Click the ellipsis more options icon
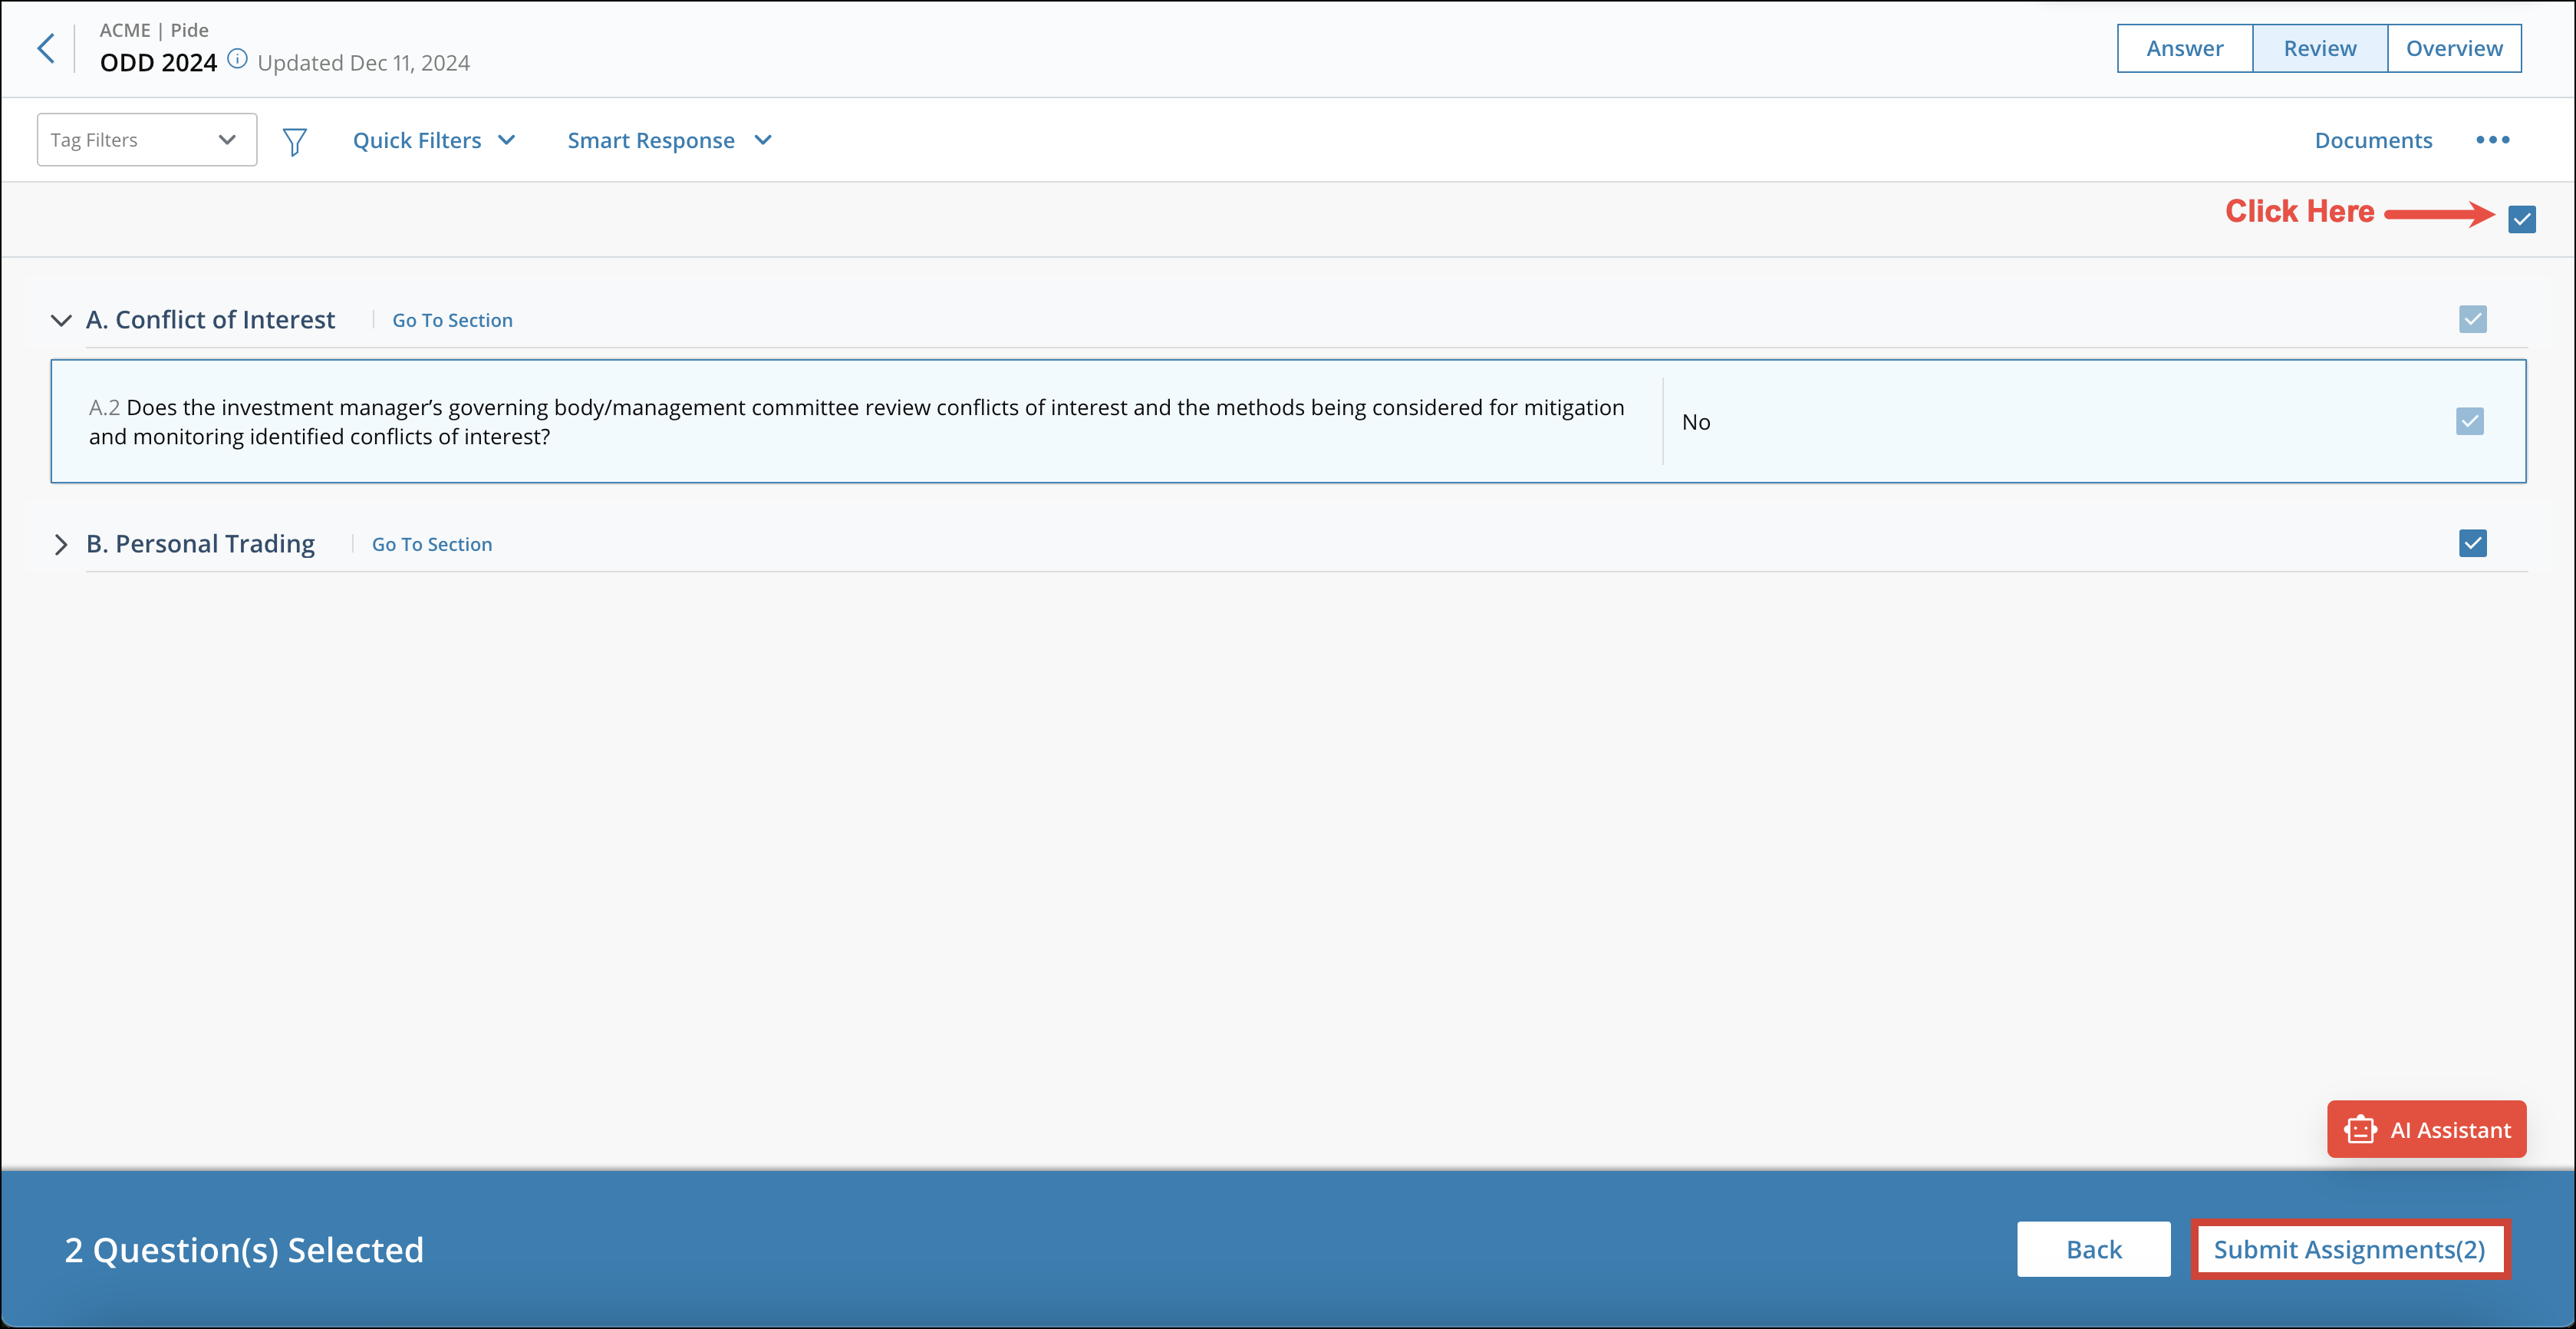Image resolution: width=2576 pixels, height=1329 pixels. pos(2492,140)
